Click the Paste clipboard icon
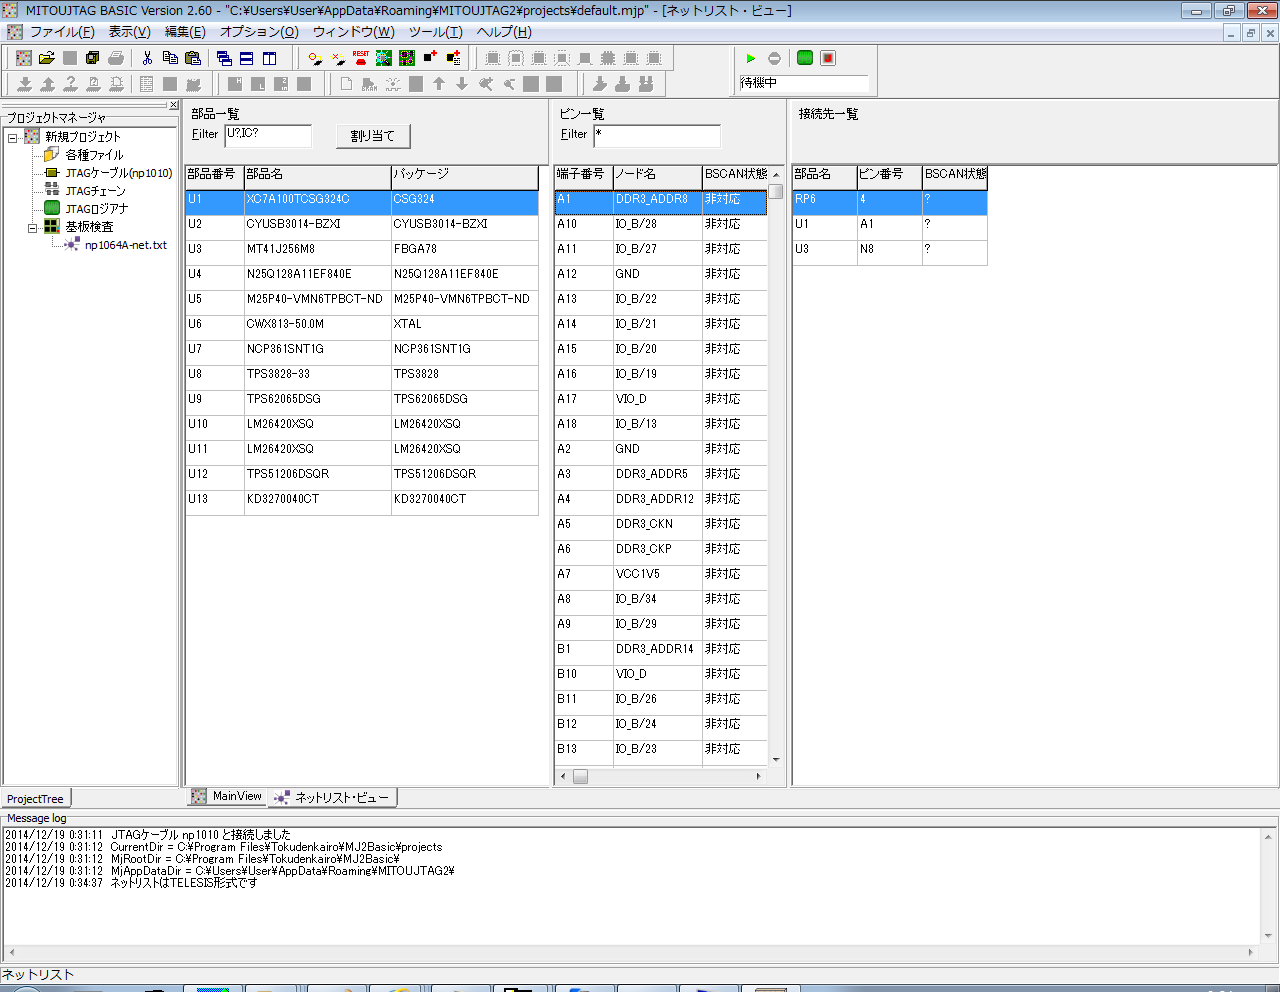The image size is (1280, 992). click(193, 58)
